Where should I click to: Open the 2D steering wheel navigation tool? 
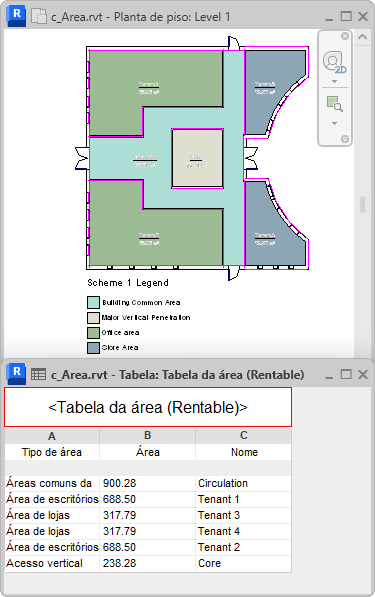tap(334, 62)
